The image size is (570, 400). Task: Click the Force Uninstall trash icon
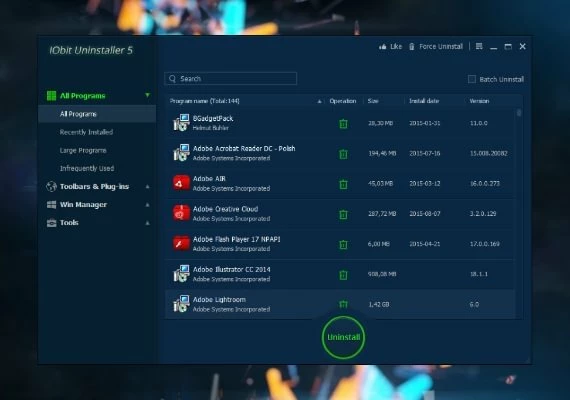click(412, 47)
